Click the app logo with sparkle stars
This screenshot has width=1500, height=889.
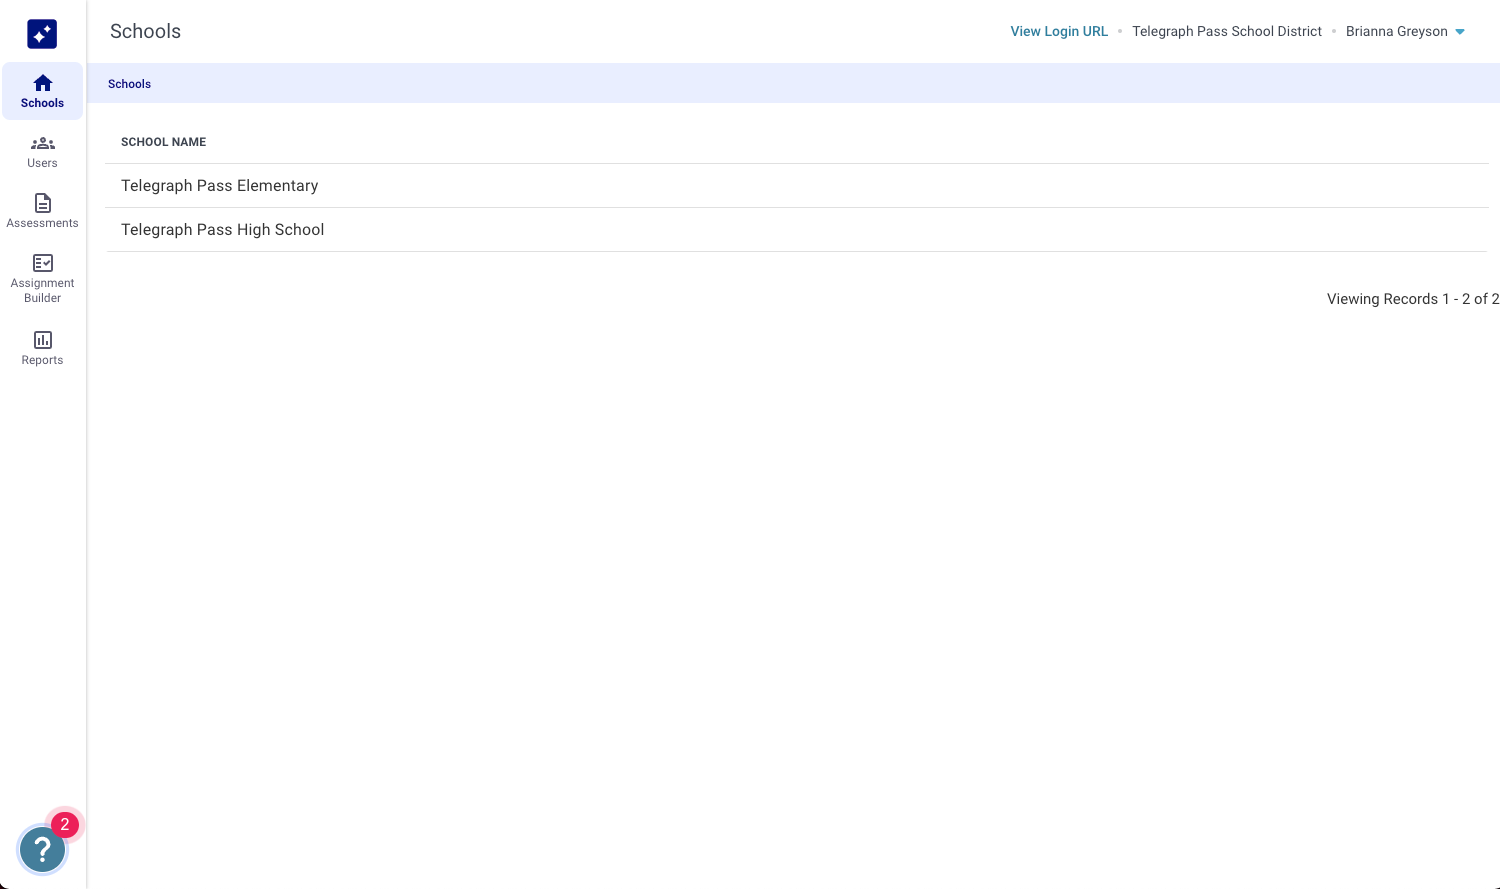tap(42, 34)
